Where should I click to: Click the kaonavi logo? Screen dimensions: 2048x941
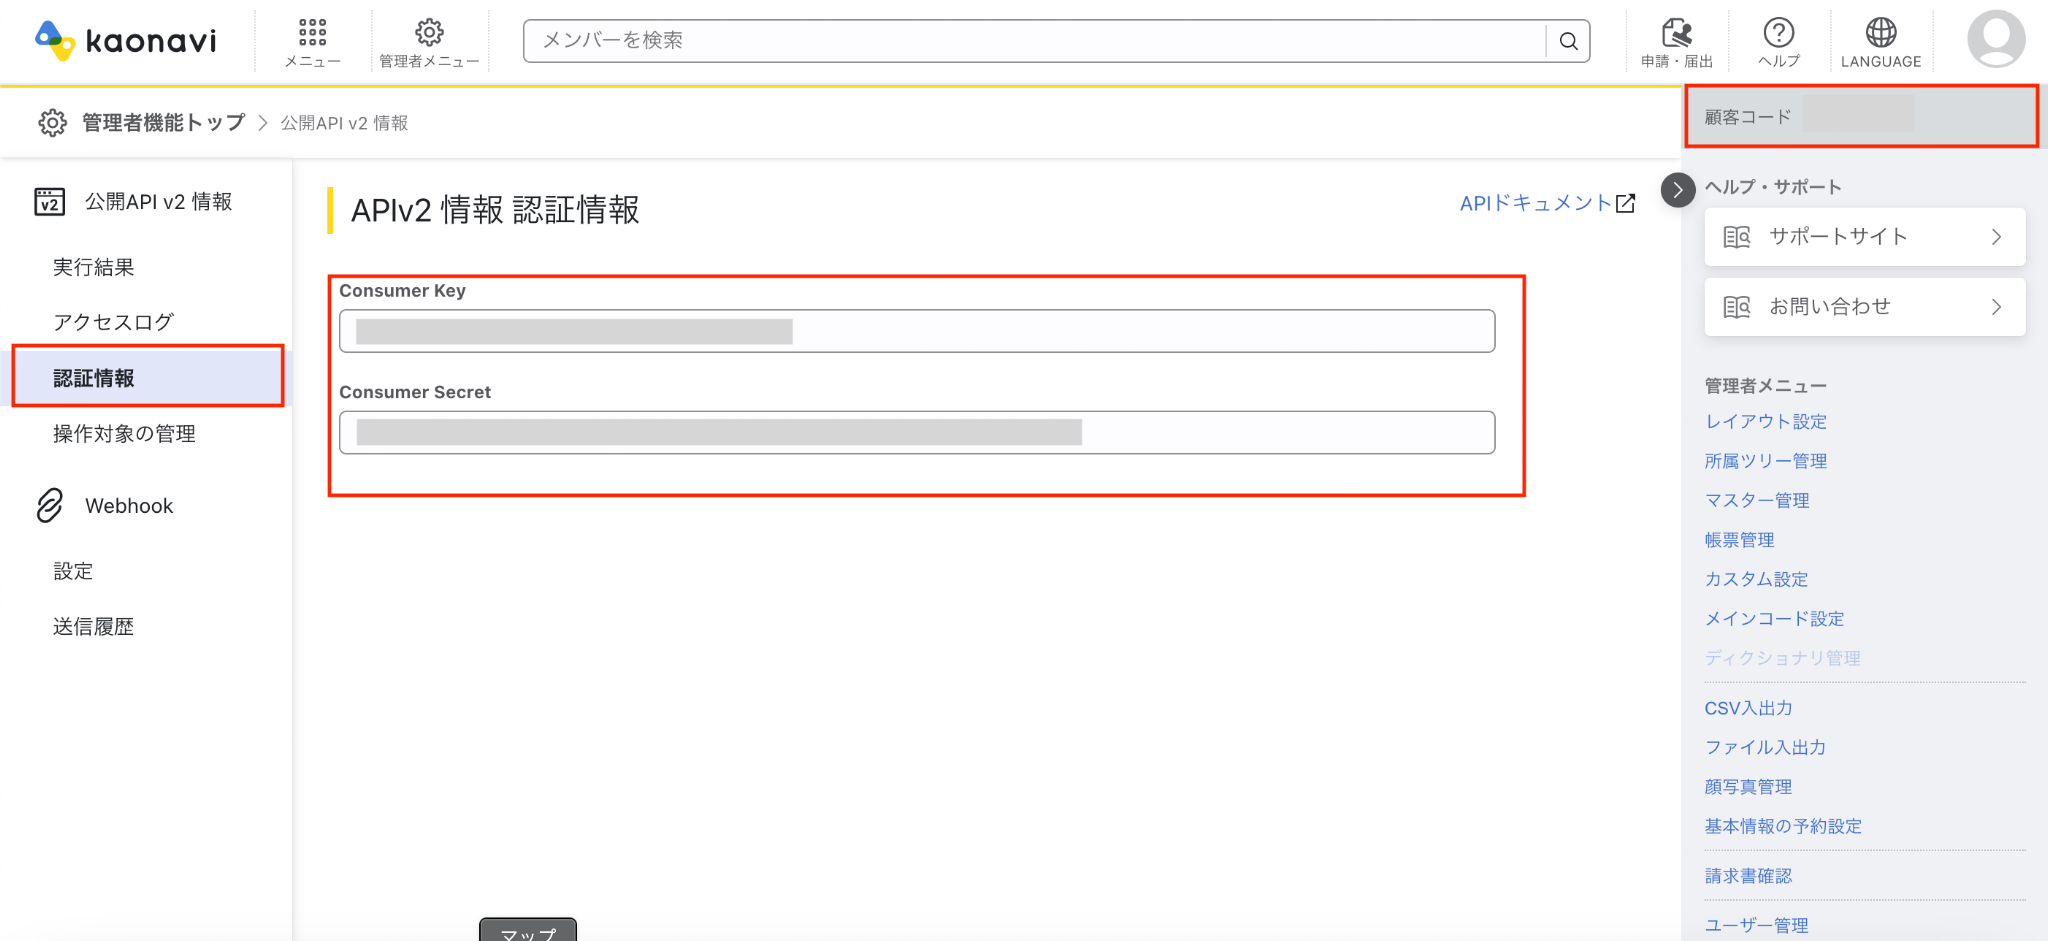click(x=125, y=40)
